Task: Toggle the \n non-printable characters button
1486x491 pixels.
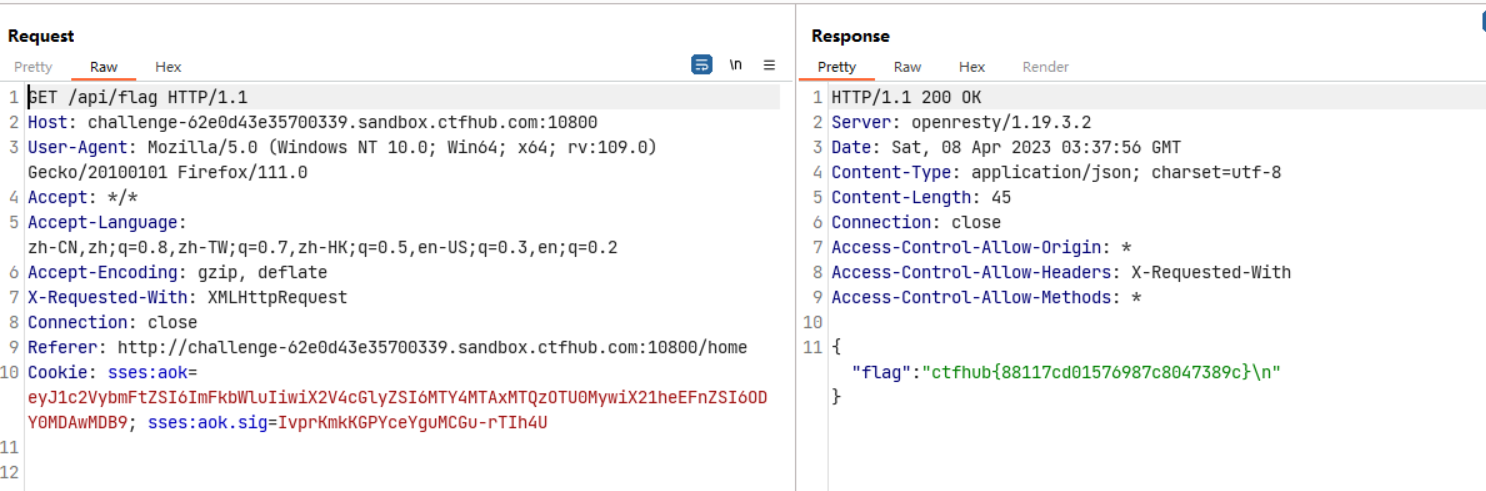Action: click(x=736, y=65)
